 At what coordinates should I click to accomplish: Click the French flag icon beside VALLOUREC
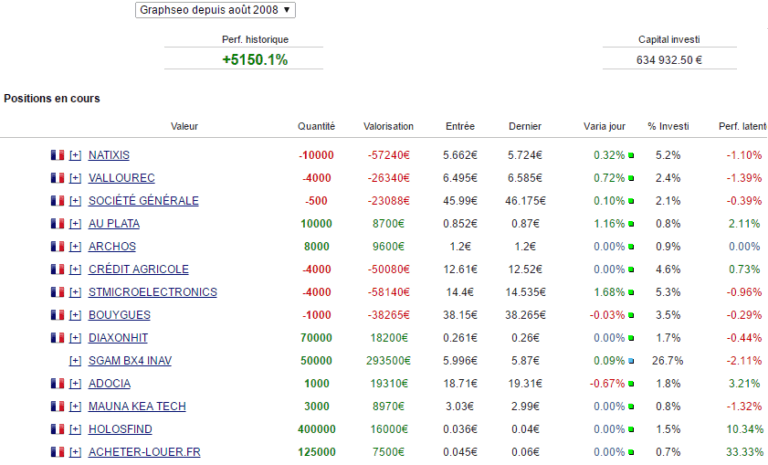(57, 178)
